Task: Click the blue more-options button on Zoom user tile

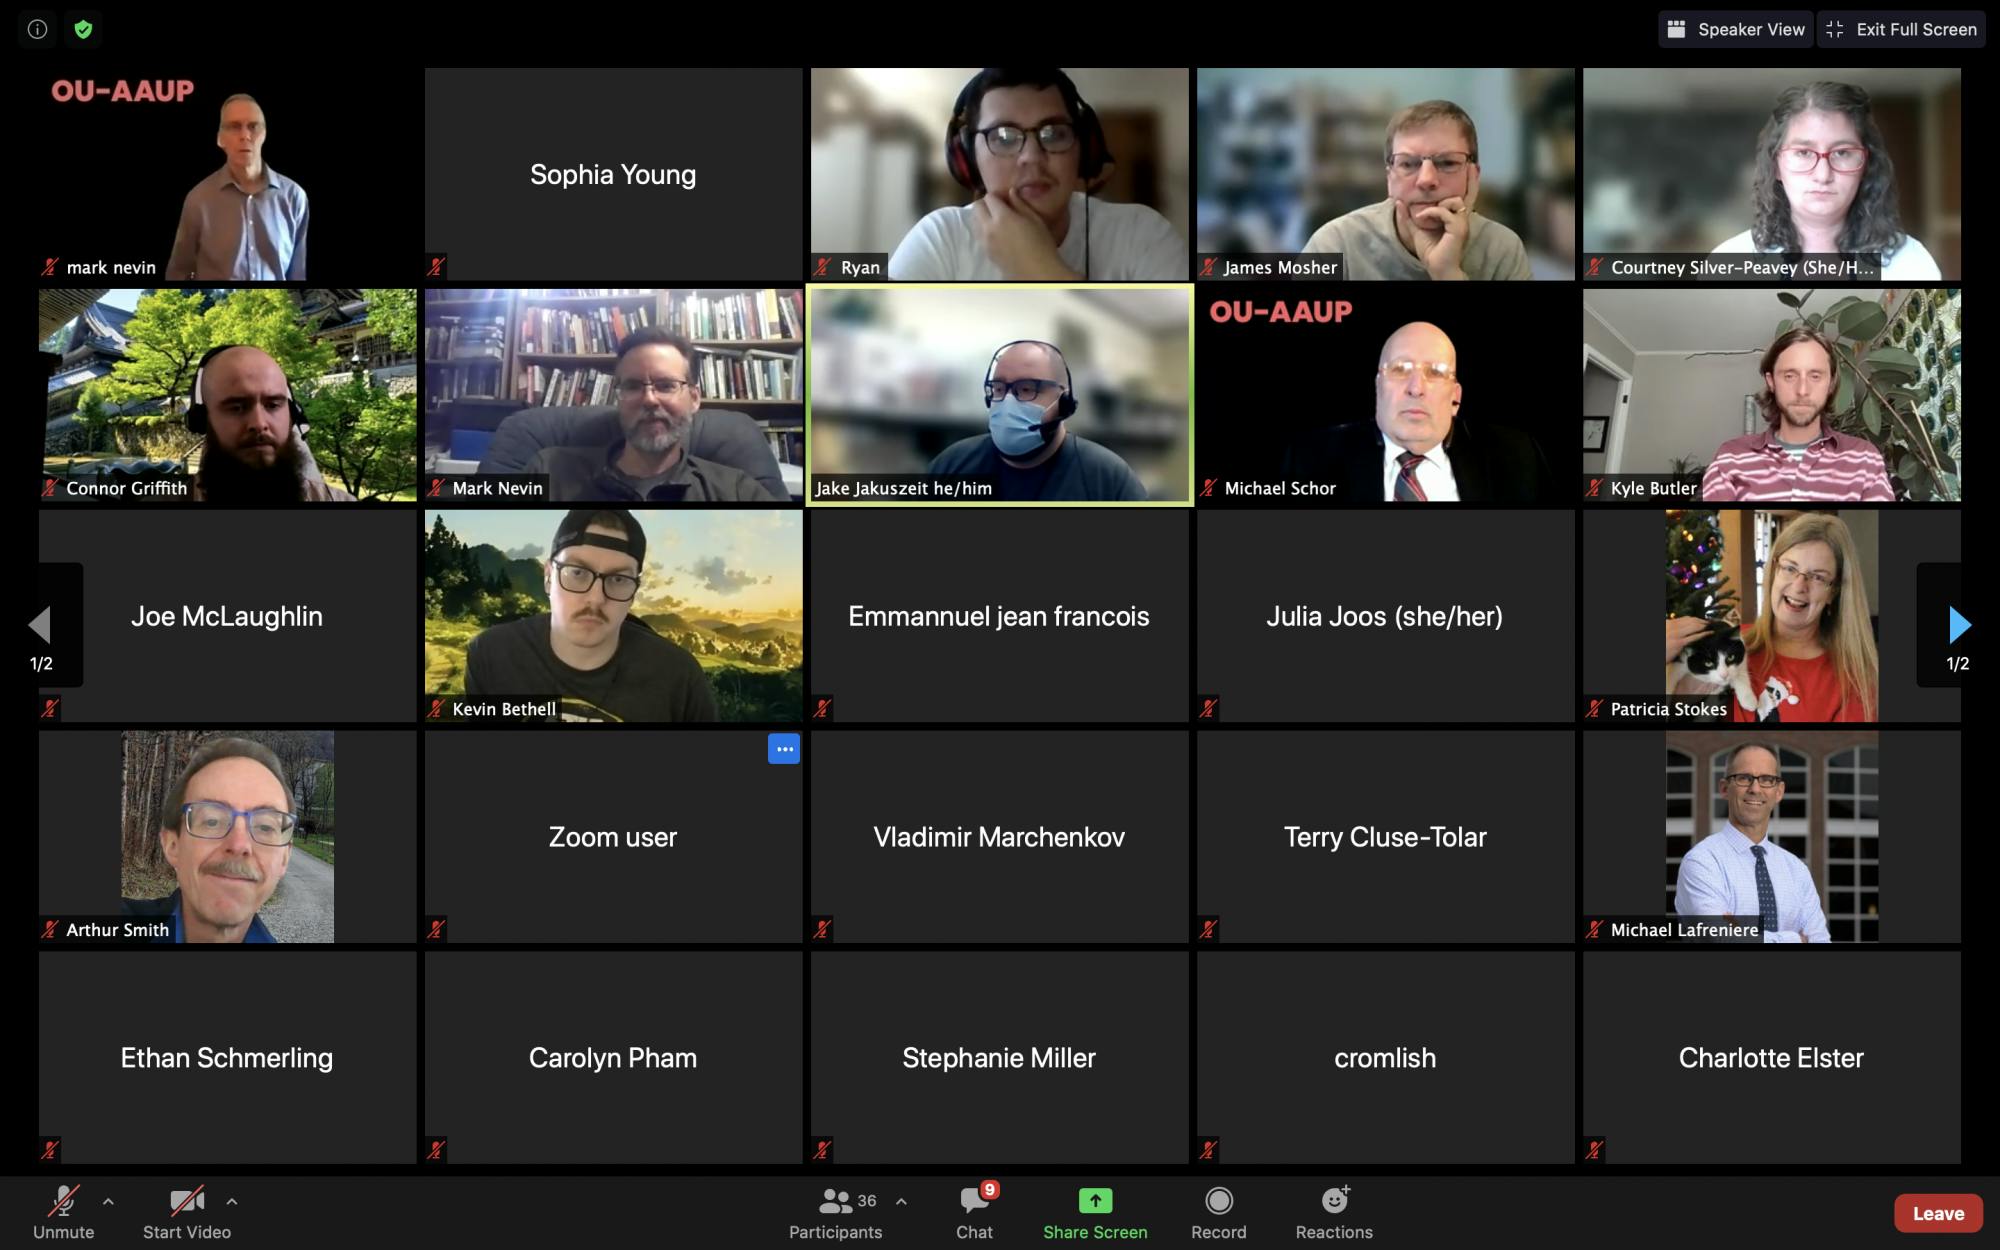Action: coord(784,749)
